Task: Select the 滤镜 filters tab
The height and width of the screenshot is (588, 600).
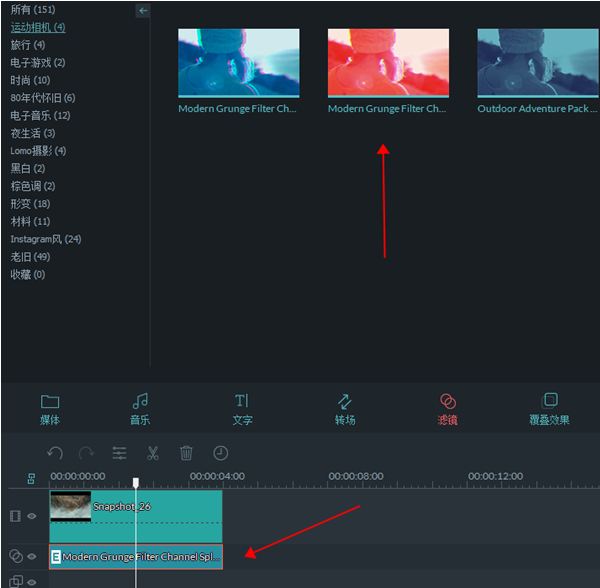Action: pyautogui.click(x=448, y=409)
